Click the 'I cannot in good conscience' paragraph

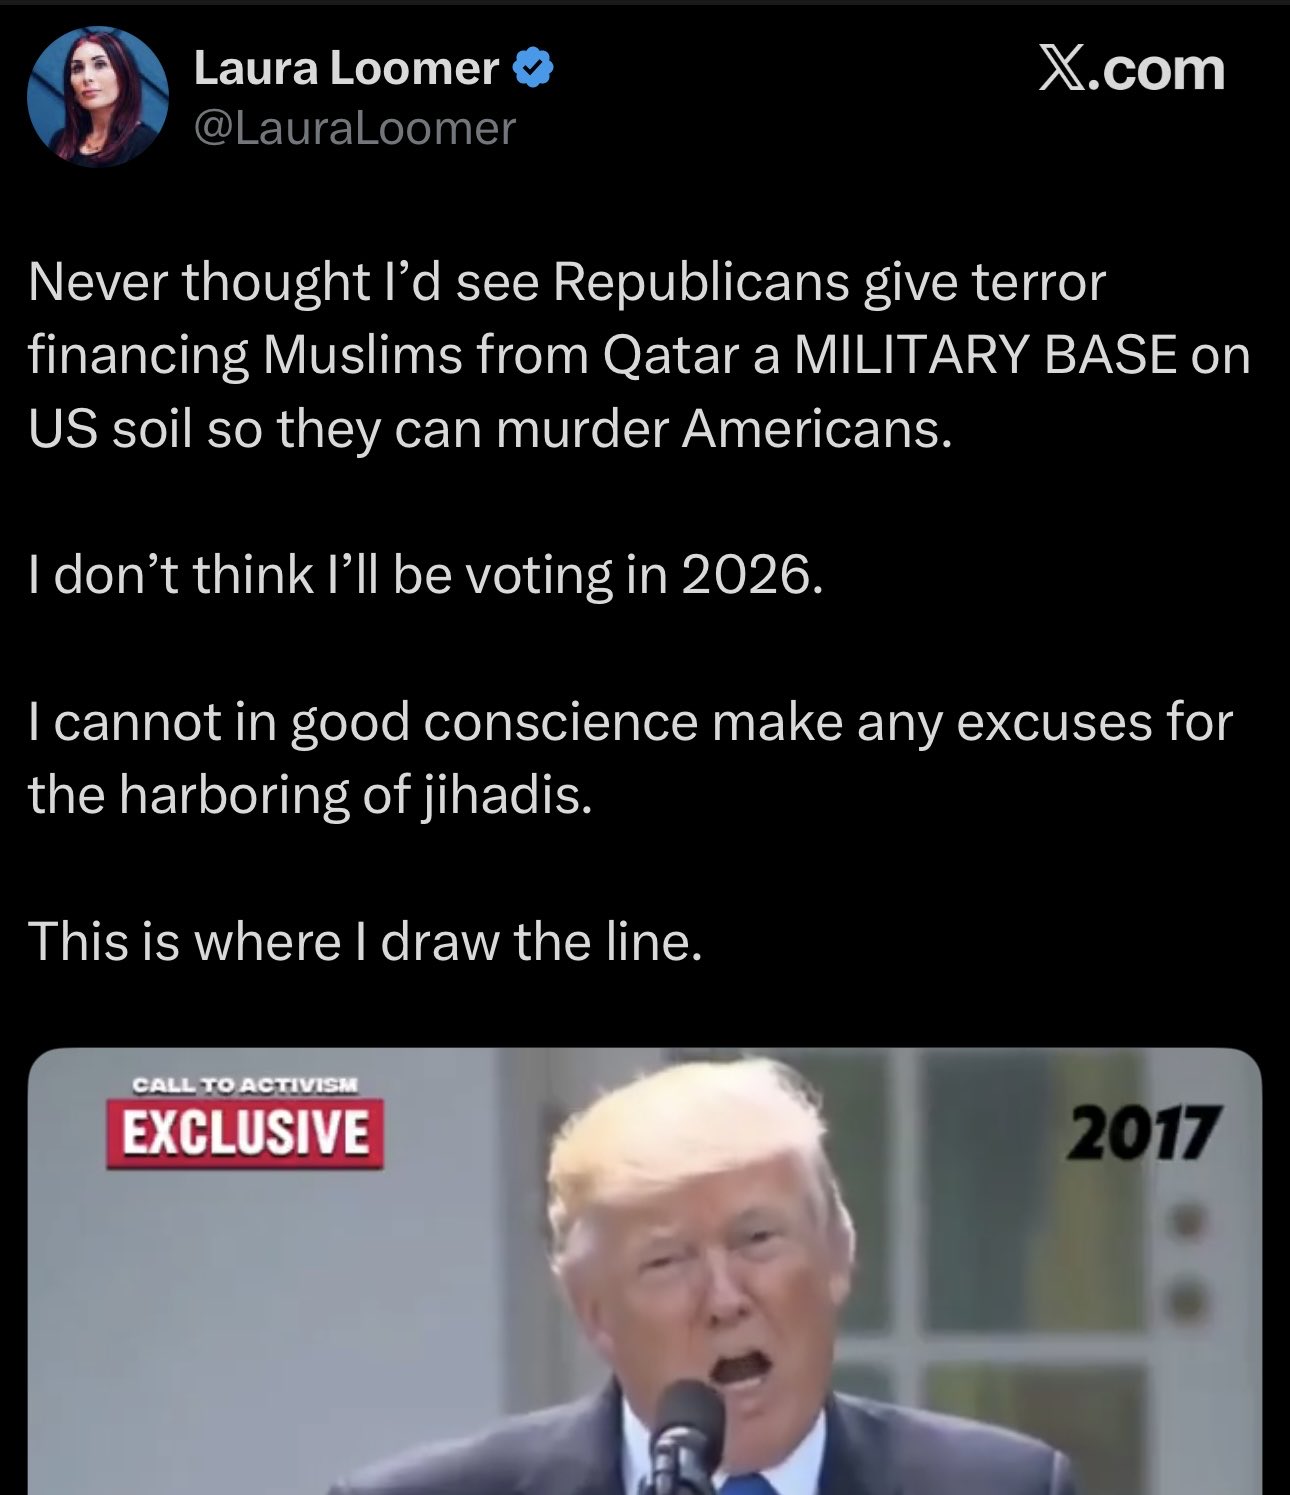coord(631,758)
